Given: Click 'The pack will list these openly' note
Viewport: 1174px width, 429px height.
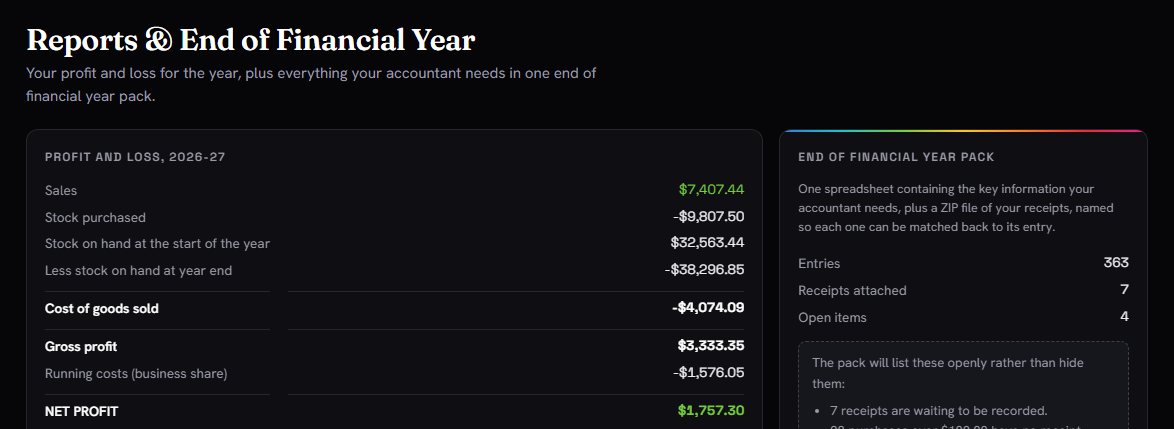Looking at the screenshot, I should click(948, 373).
